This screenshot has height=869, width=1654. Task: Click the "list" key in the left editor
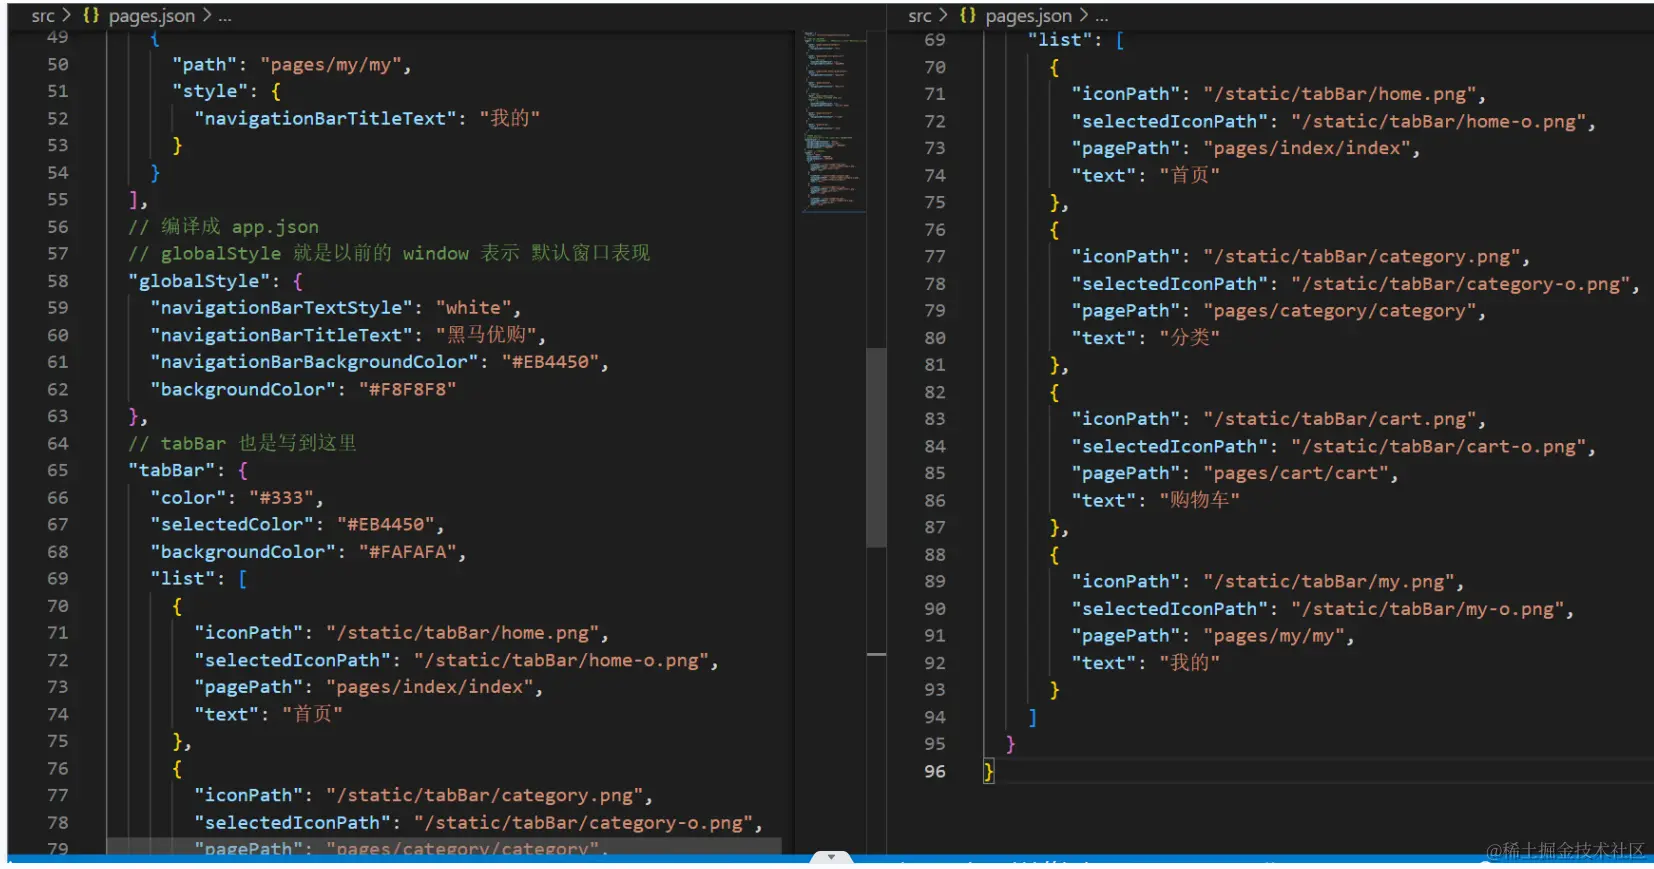pos(183,579)
